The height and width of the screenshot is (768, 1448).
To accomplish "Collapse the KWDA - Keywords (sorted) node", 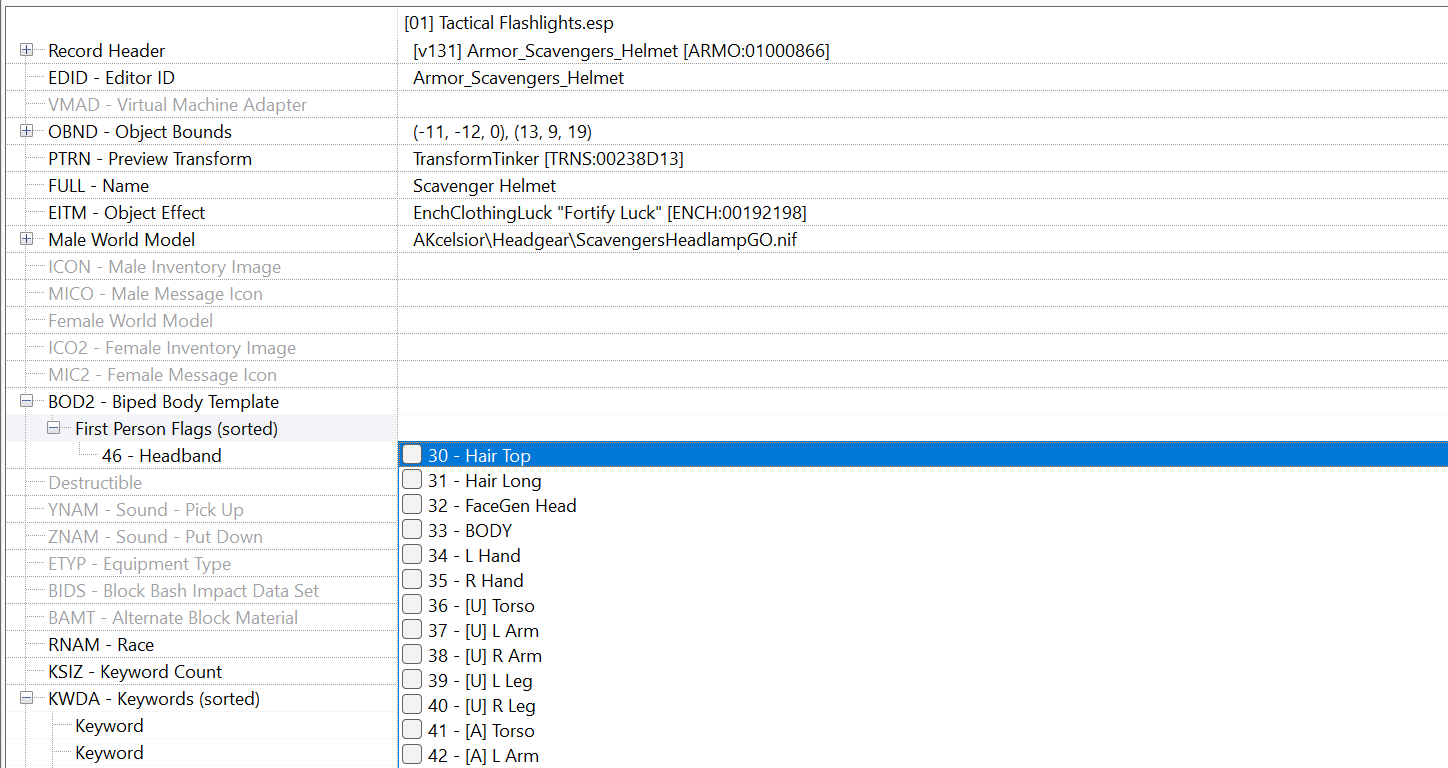I will 26,698.
